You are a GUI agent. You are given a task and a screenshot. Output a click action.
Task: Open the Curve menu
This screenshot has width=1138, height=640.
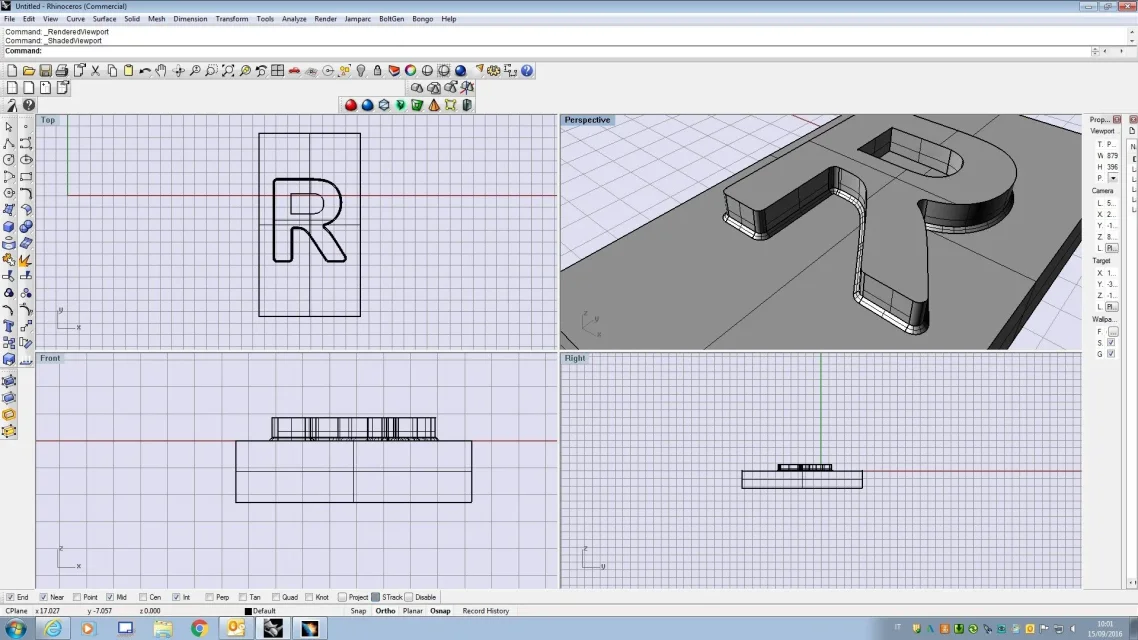coord(75,19)
